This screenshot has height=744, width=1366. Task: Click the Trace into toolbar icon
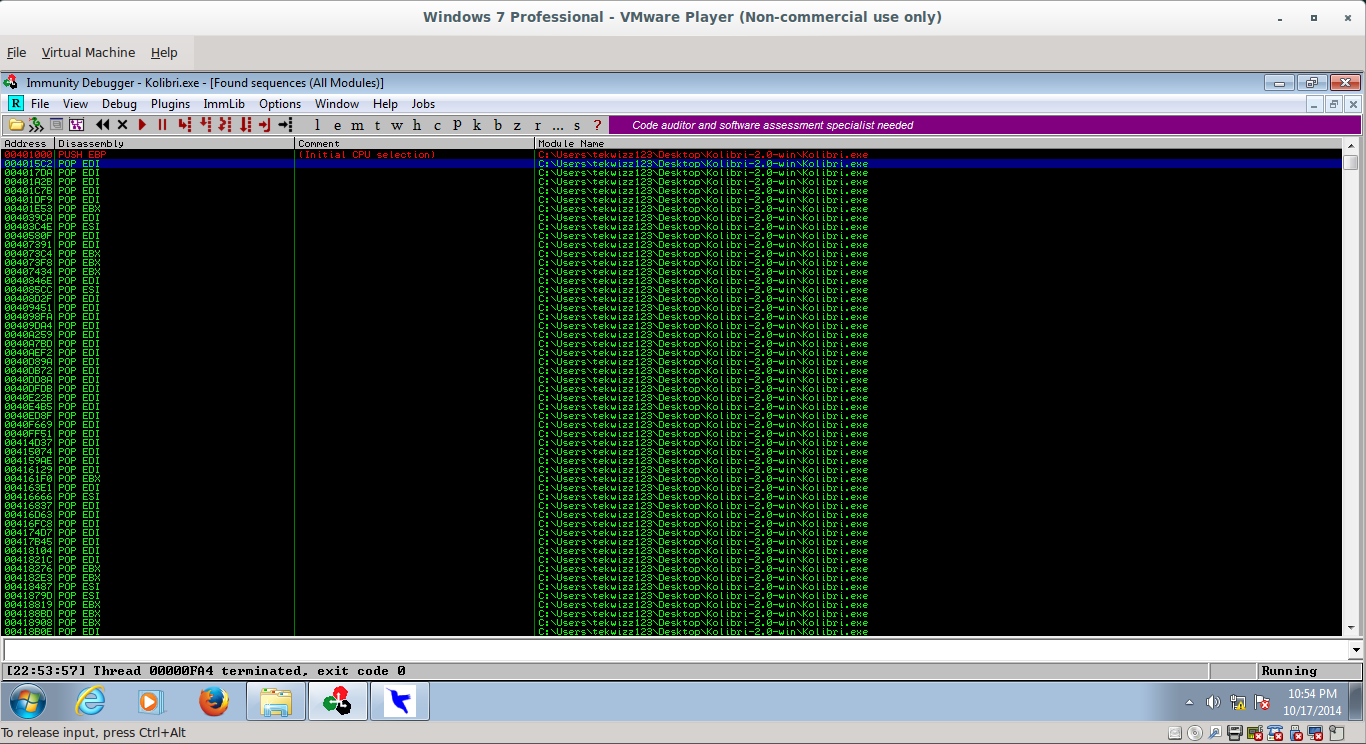coord(224,125)
